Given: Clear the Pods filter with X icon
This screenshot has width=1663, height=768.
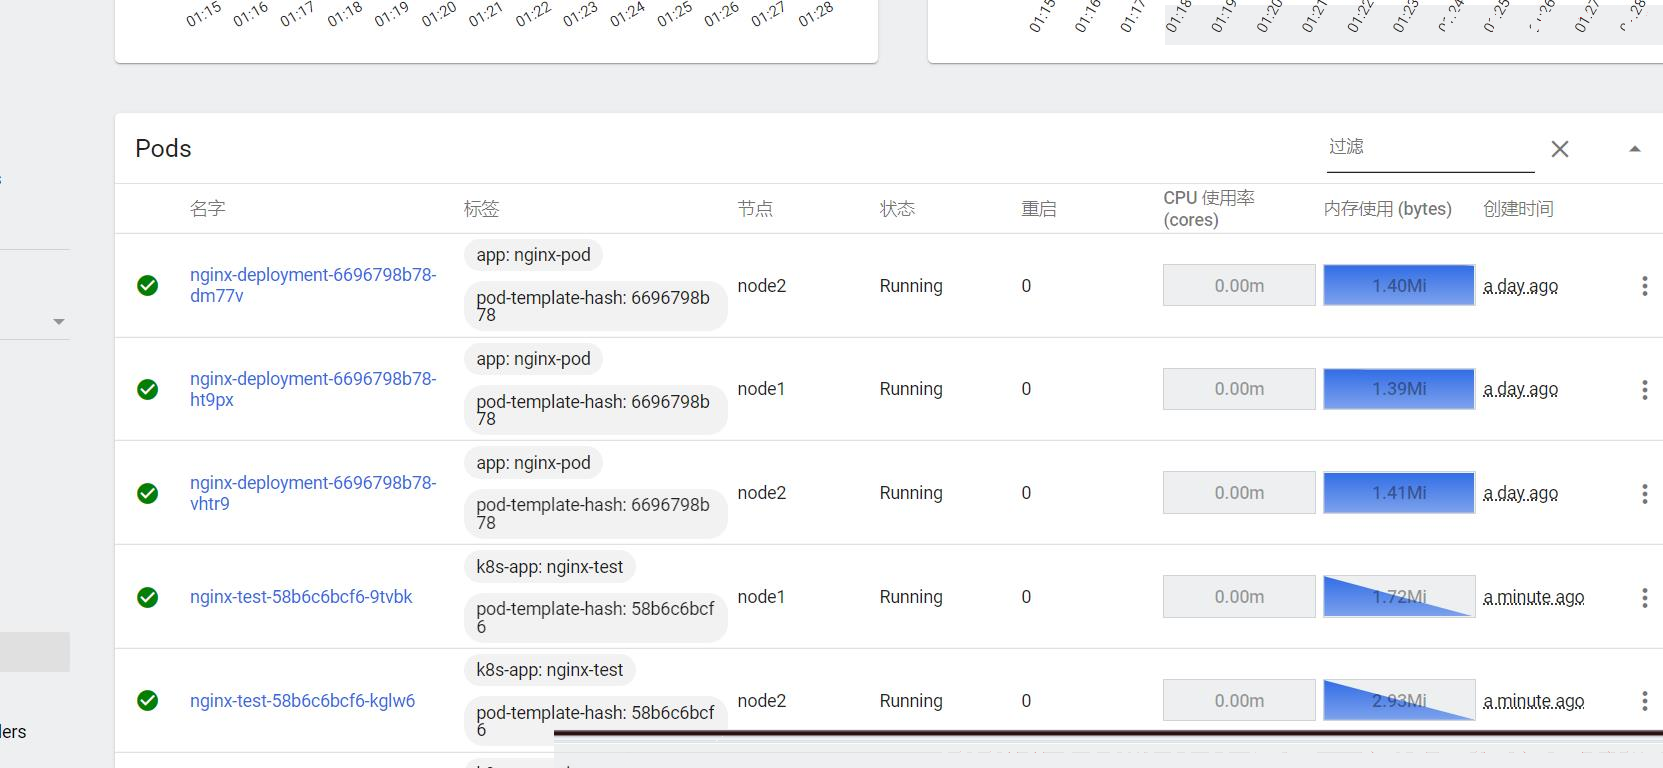Looking at the screenshot, I should click(x=1559, y=149).
